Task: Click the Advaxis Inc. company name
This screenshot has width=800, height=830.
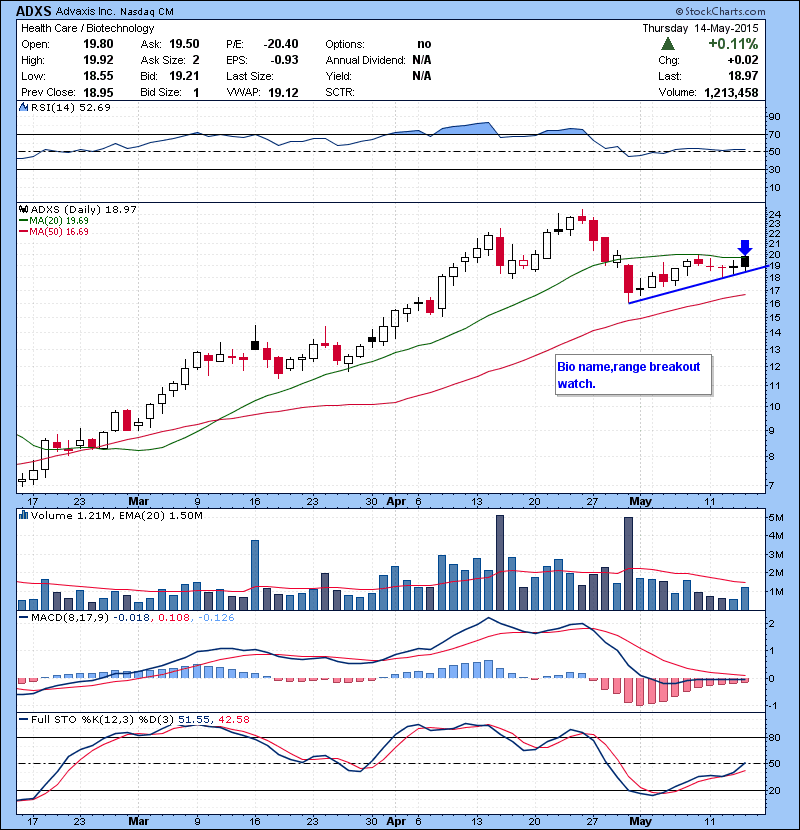Action: click(x=86, y=11)
